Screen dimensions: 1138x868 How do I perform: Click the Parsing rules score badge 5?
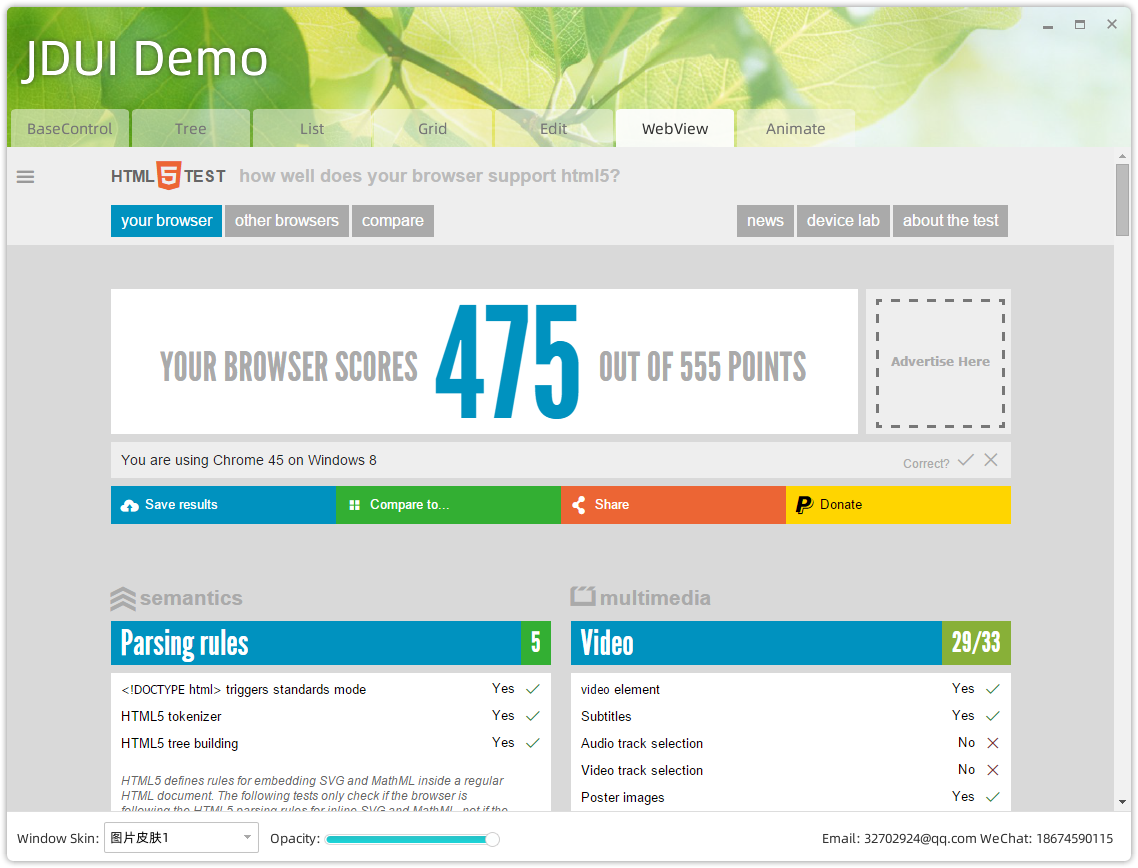[x=536, y=643]
